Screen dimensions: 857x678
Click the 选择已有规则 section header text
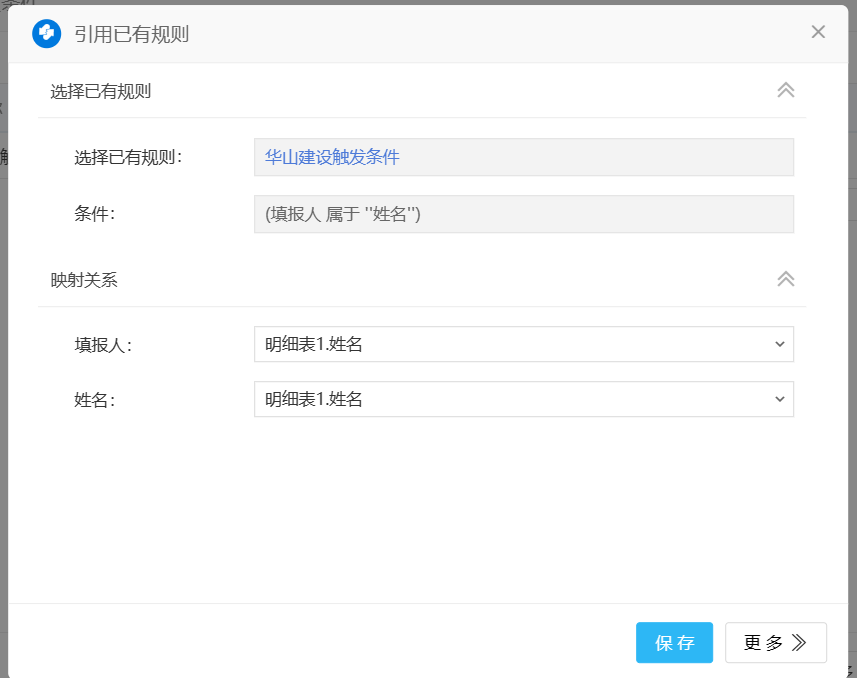coord(101,92)
